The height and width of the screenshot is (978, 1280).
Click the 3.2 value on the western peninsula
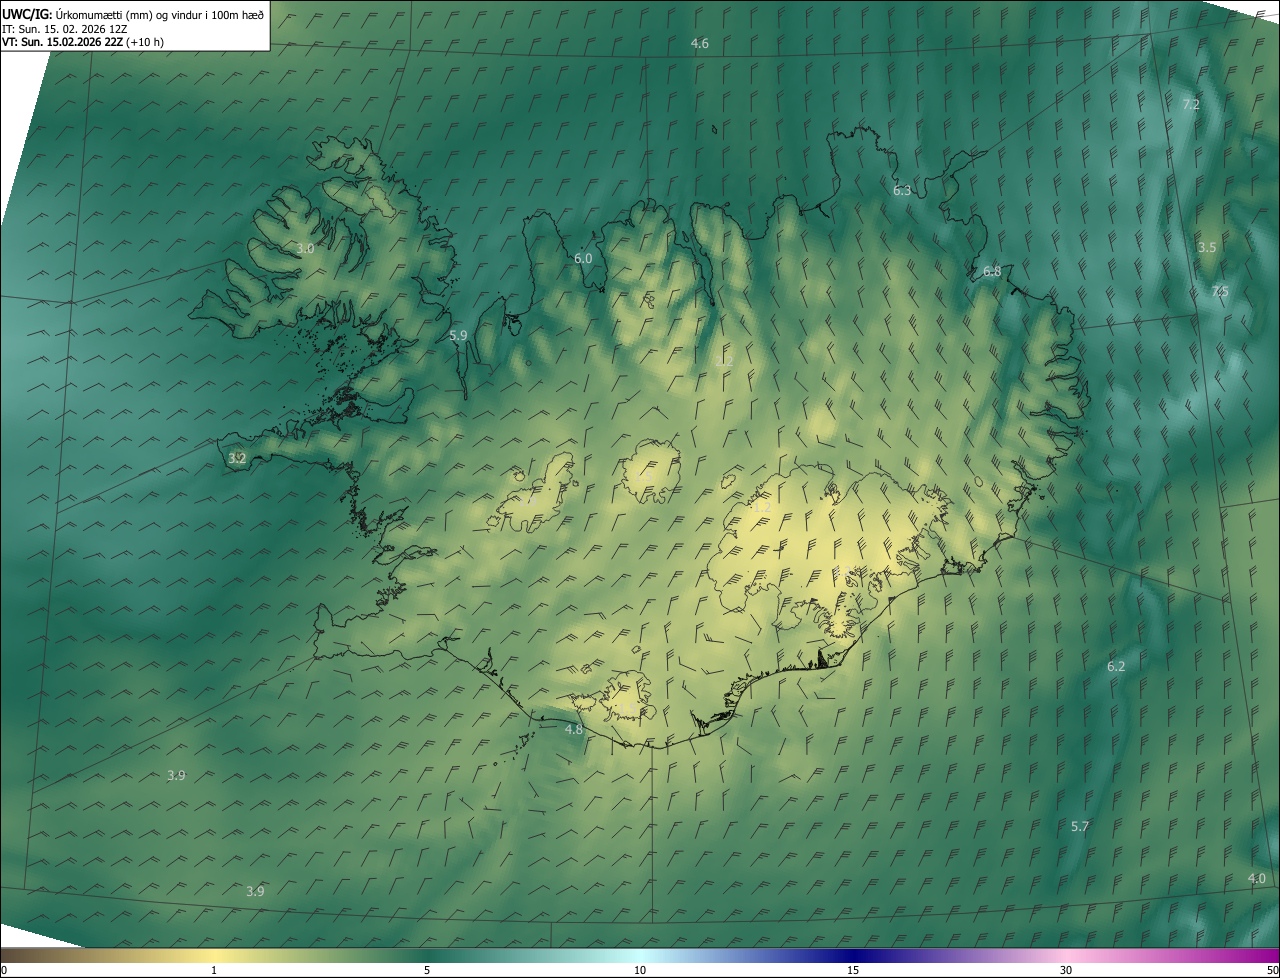pos(237,458)
